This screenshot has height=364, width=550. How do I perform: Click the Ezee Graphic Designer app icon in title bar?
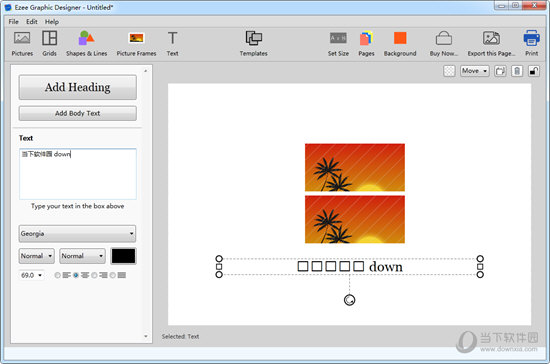pos(8,7)
